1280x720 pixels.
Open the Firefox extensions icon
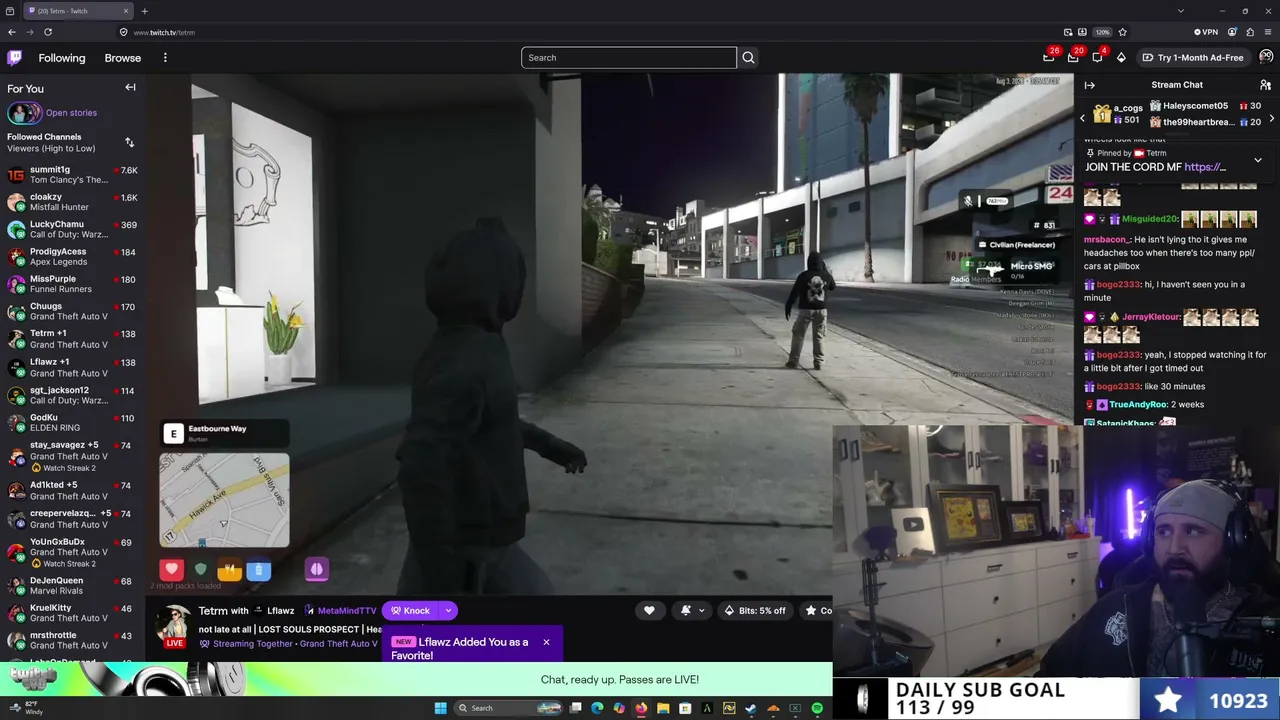click(1250, 32)
